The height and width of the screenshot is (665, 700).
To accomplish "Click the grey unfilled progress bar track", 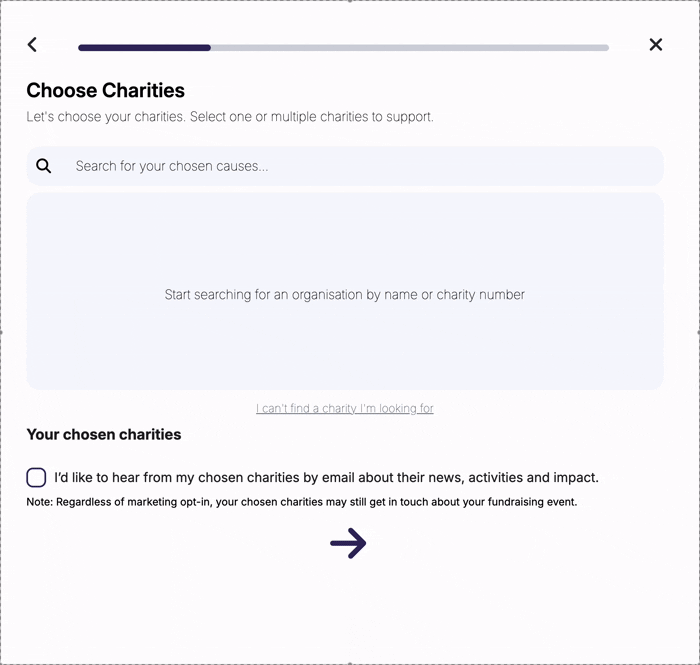I will coord(410,47).
